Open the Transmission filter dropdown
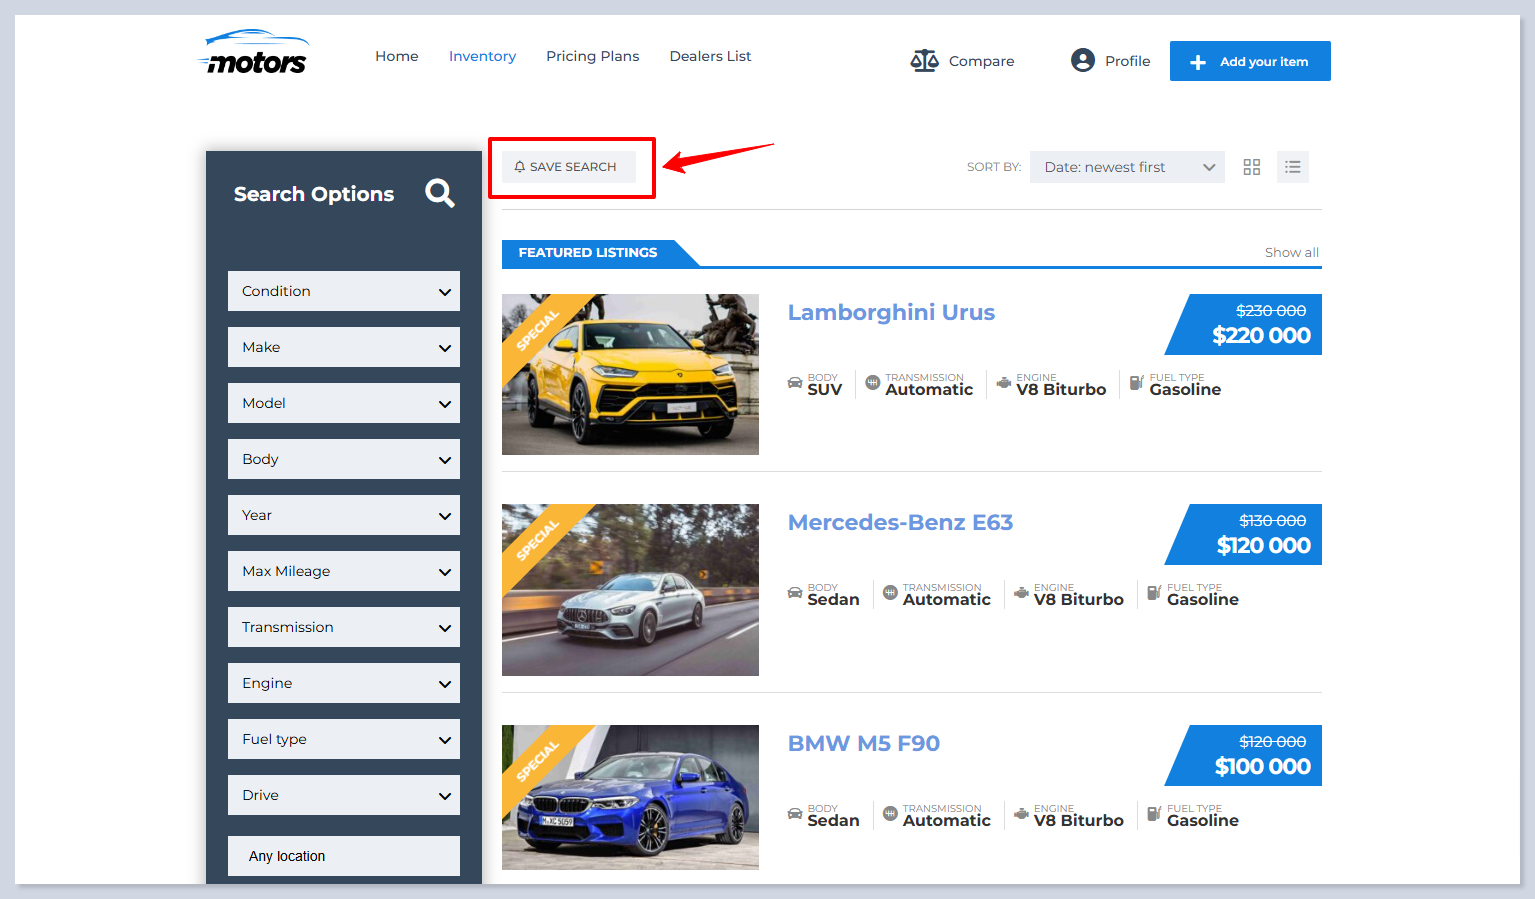Screen dimensions: 1535x899 click(343, 627)
